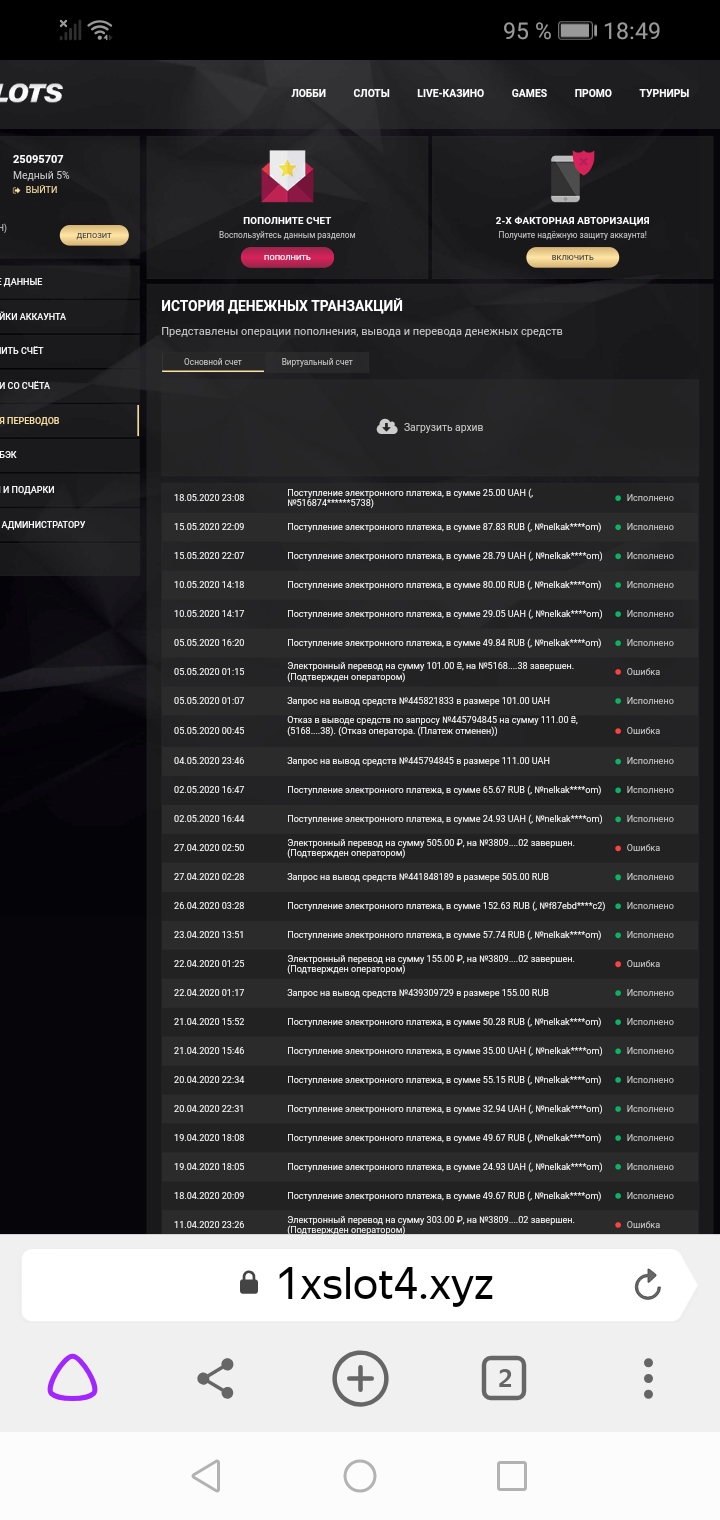The width and height of the screenshot is (720, 1520).
Task: Reload the page with refresh icon
Action: [648, 1284]
